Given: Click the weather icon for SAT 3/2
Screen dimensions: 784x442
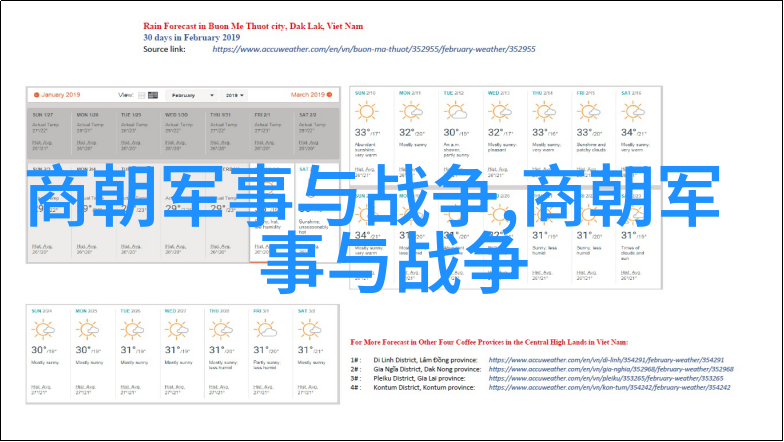Looking at the screenshot, I should [x=310, y=330].
